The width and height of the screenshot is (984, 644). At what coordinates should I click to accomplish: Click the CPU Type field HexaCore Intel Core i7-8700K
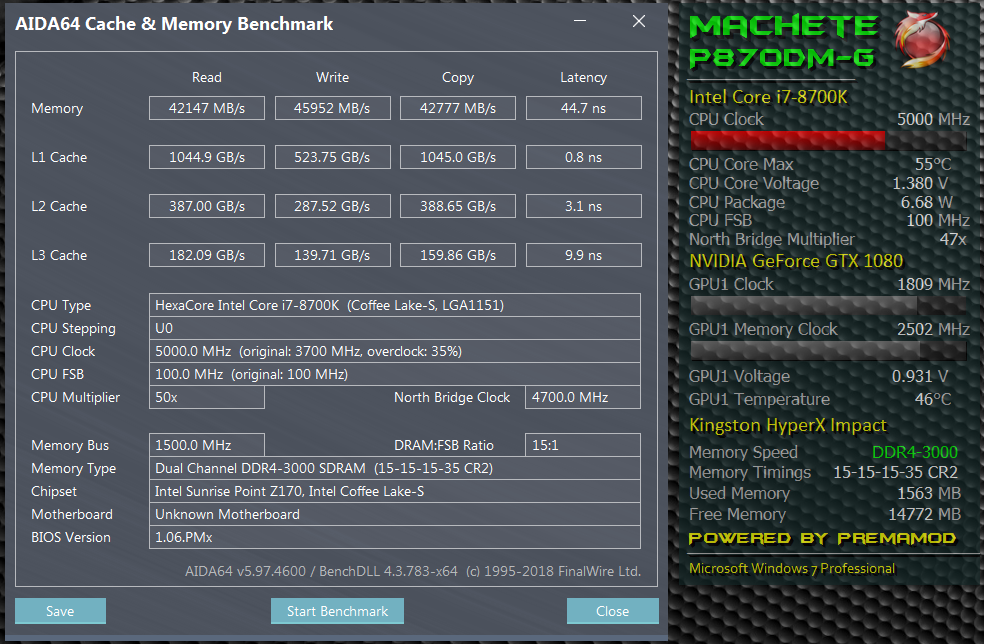click(395, 305)
